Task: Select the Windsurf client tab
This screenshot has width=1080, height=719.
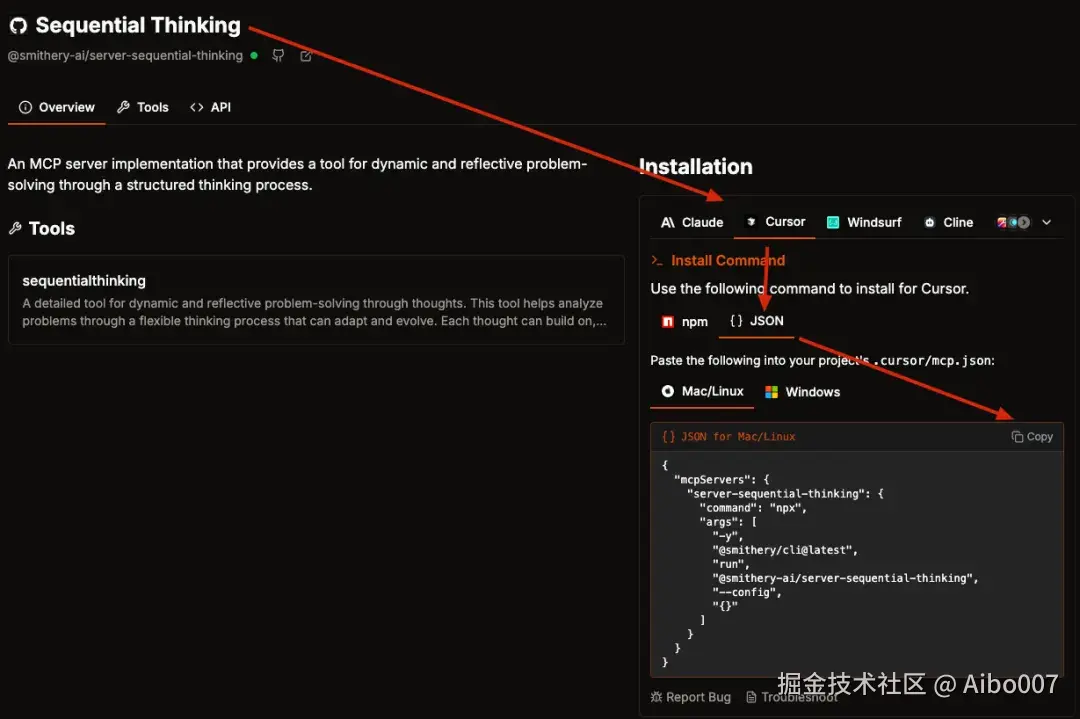Action: click(864, 222)
